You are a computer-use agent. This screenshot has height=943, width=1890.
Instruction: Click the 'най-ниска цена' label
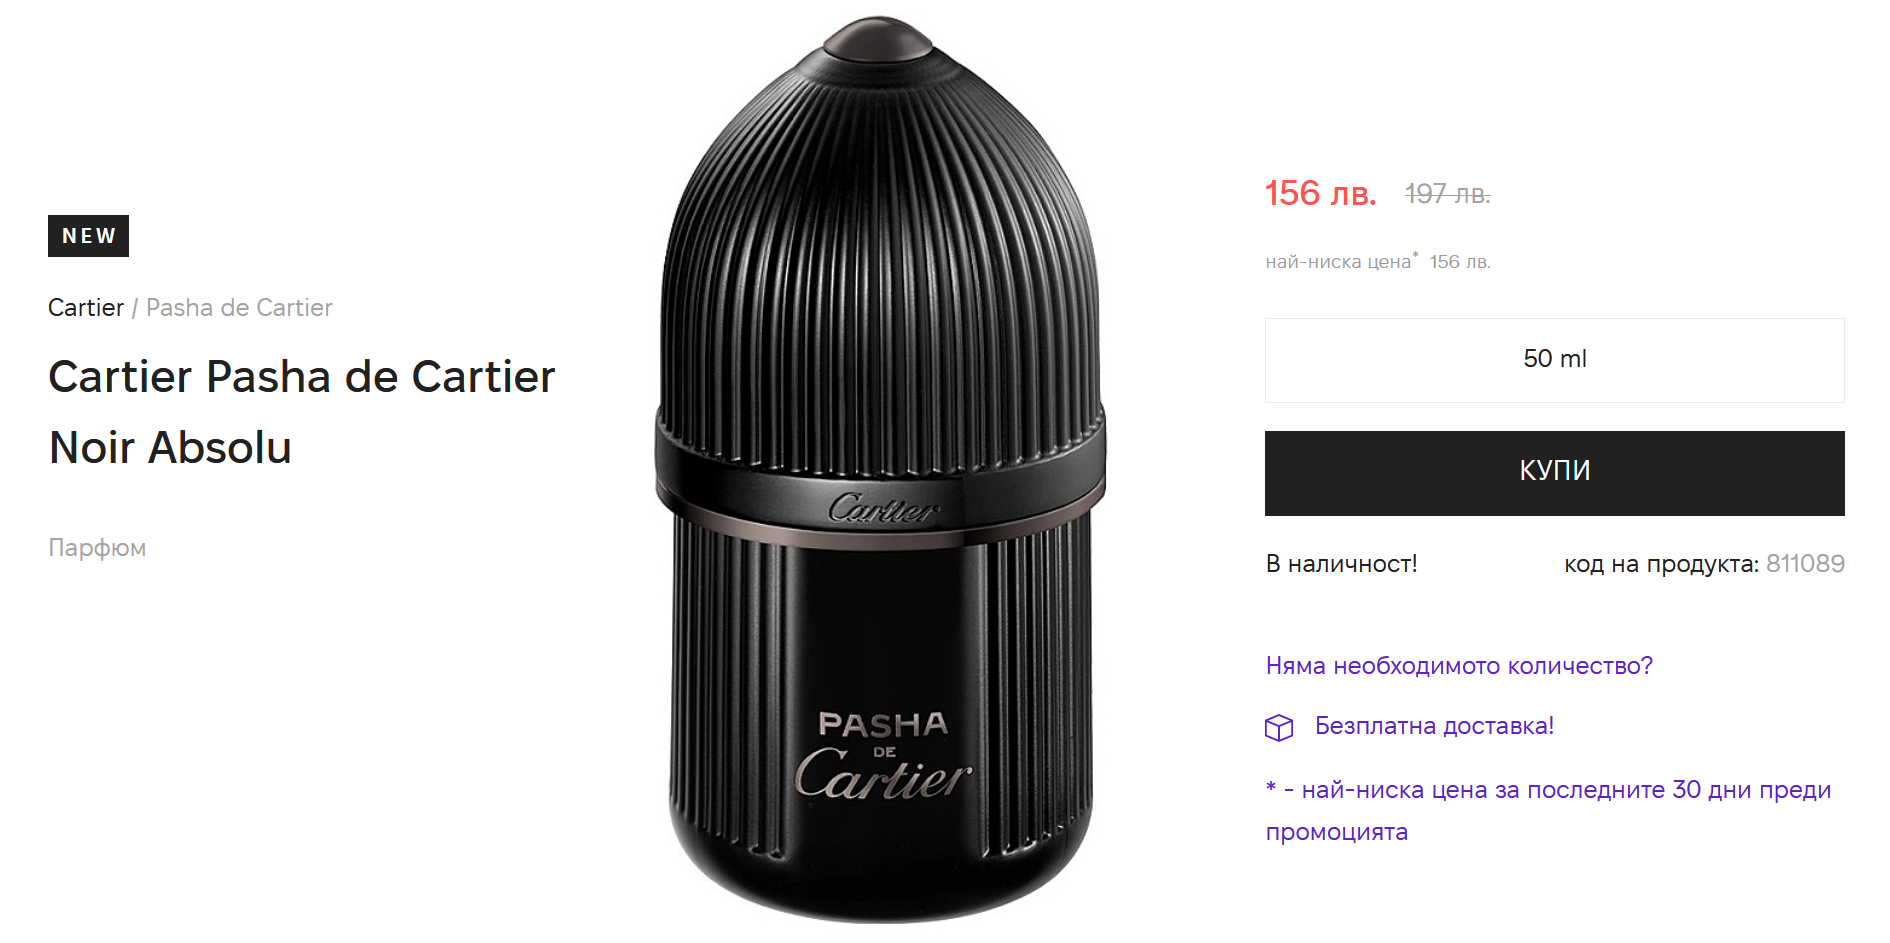[x=1338, y=262]
